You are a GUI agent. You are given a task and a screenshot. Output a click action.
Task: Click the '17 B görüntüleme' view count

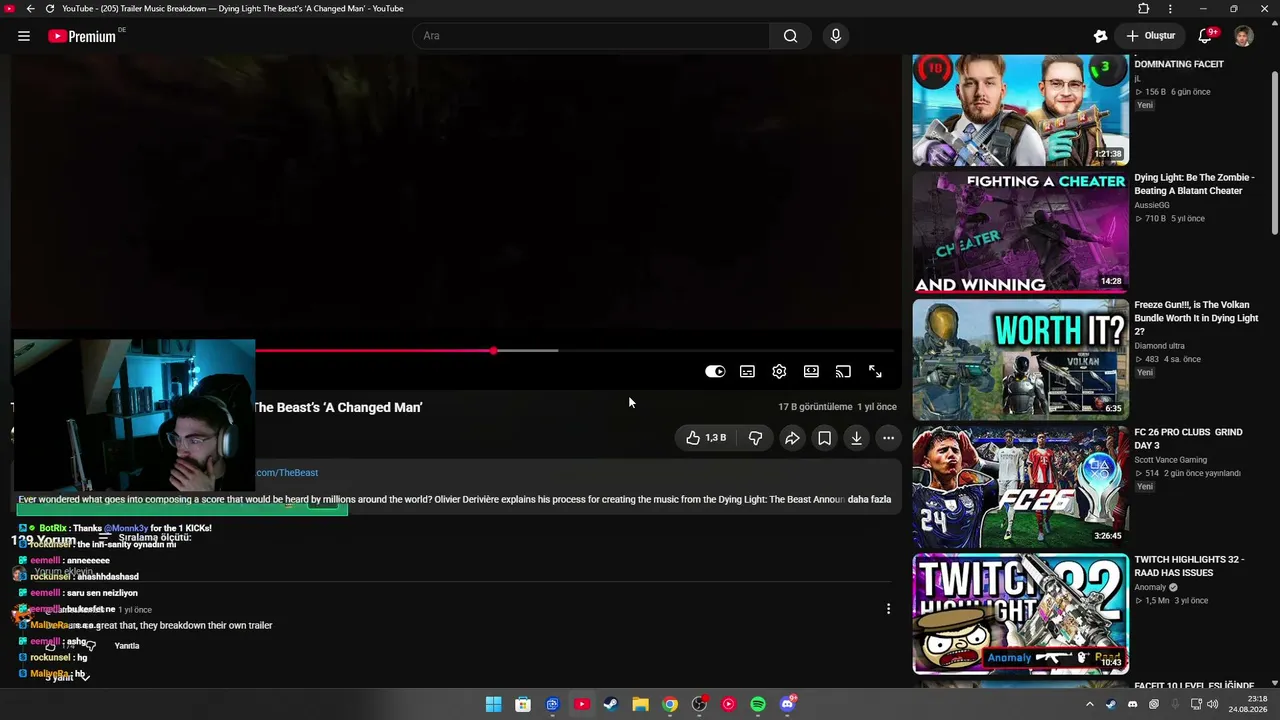point(815,407)
